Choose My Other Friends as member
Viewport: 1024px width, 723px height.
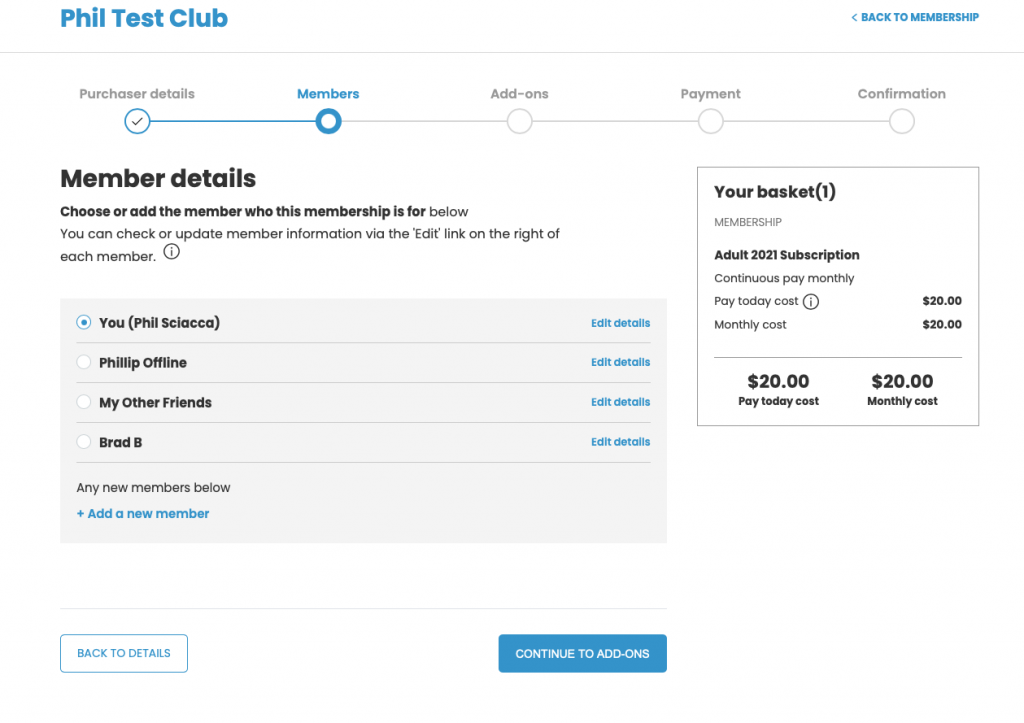click(x=84, y=402)
